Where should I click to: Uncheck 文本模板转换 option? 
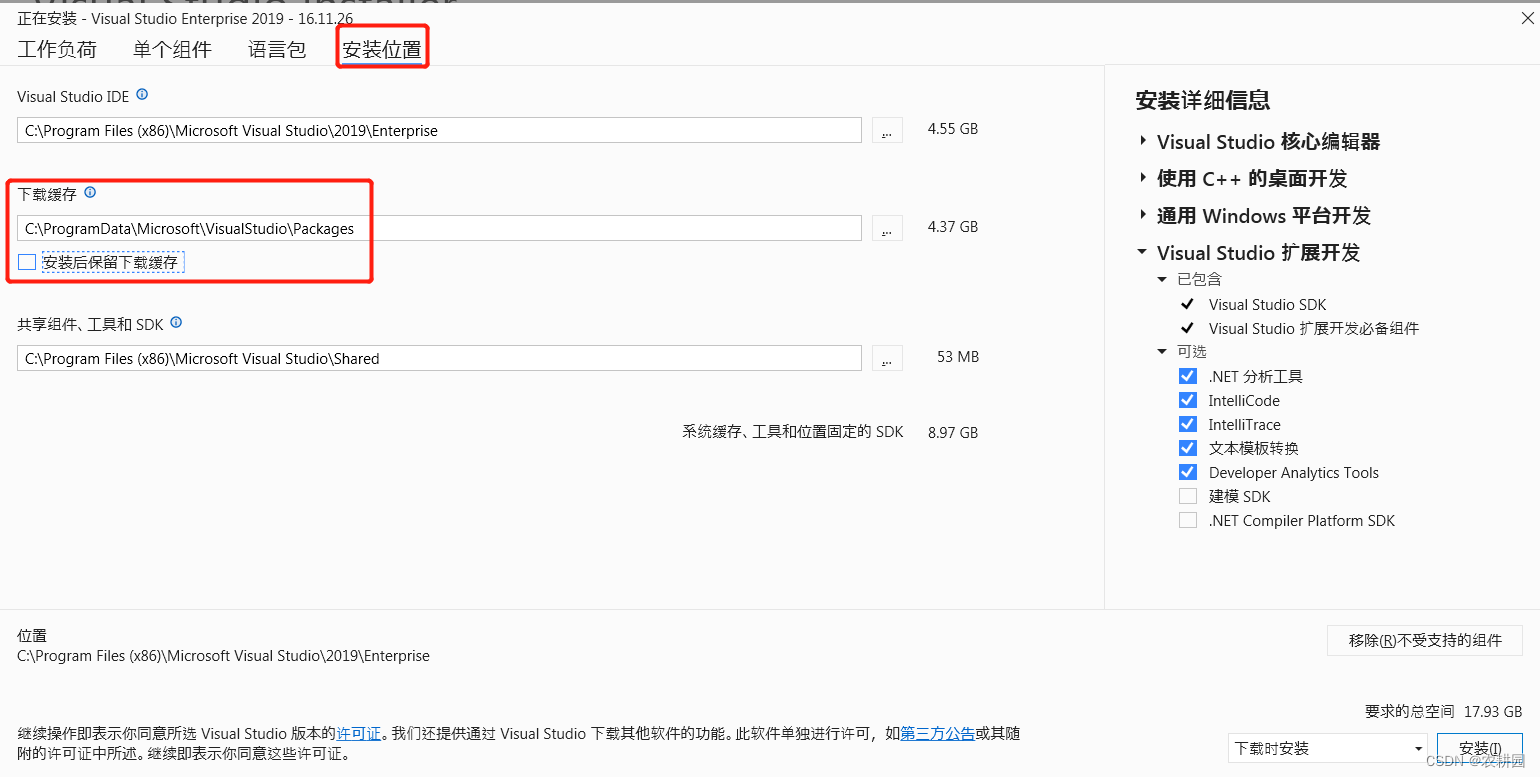point(1188,448)
